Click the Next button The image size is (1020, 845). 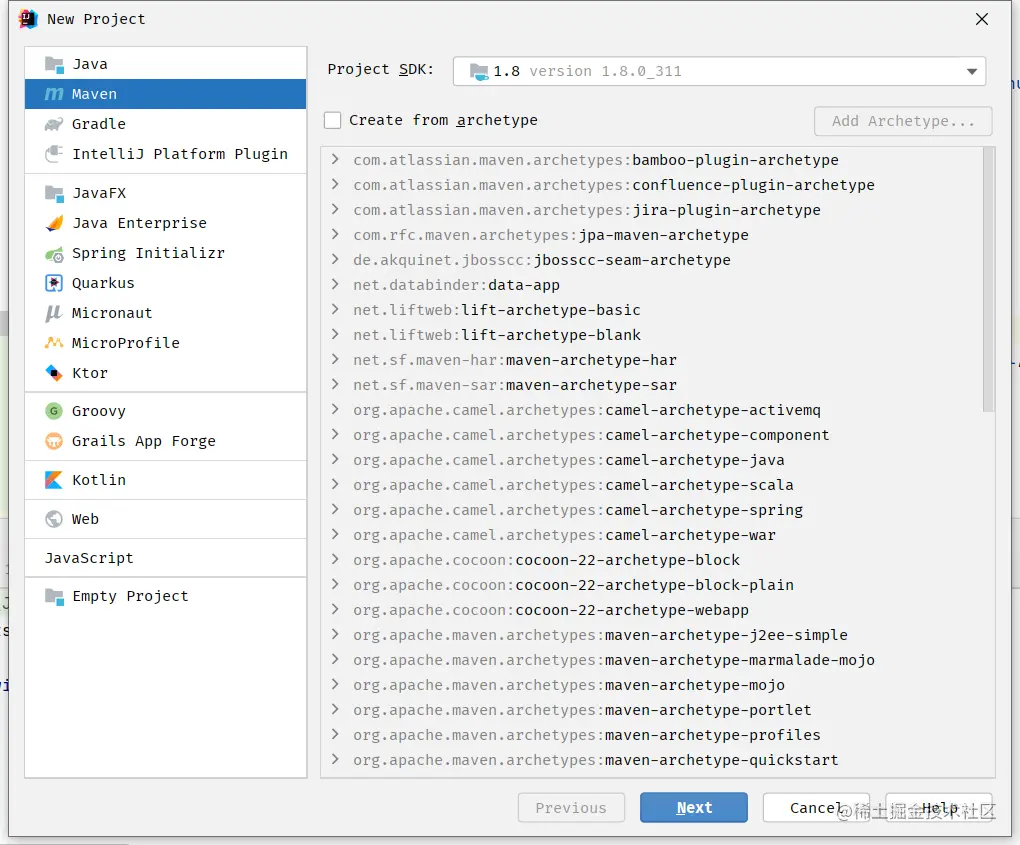pyautogui.click(x=693, y=808)
